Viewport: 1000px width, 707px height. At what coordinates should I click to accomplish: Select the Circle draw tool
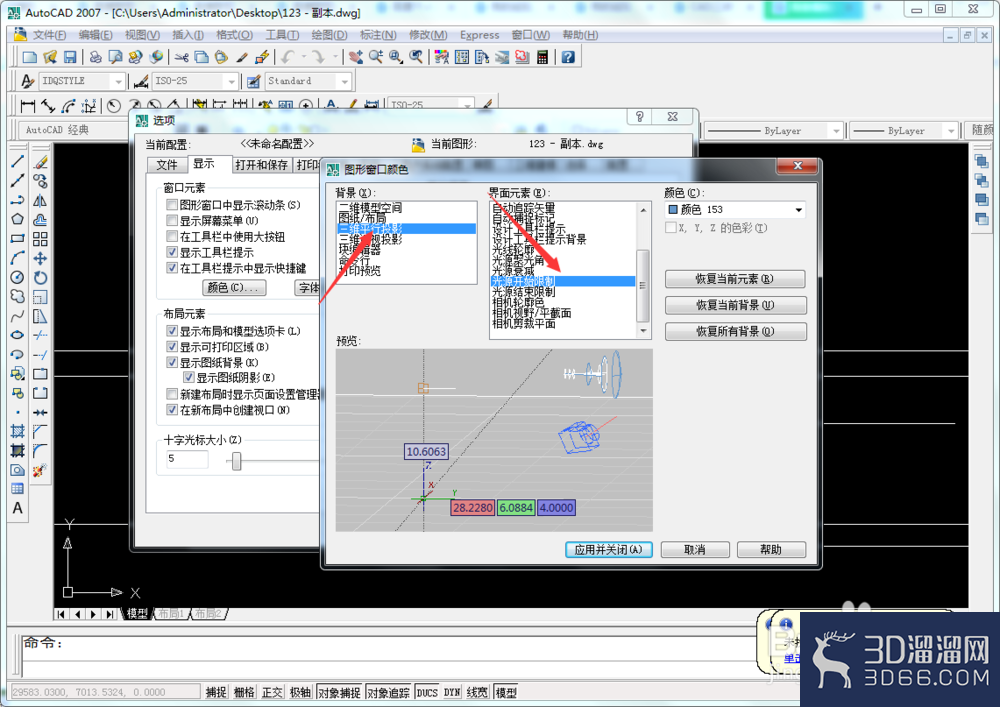[x=17, y=277]
